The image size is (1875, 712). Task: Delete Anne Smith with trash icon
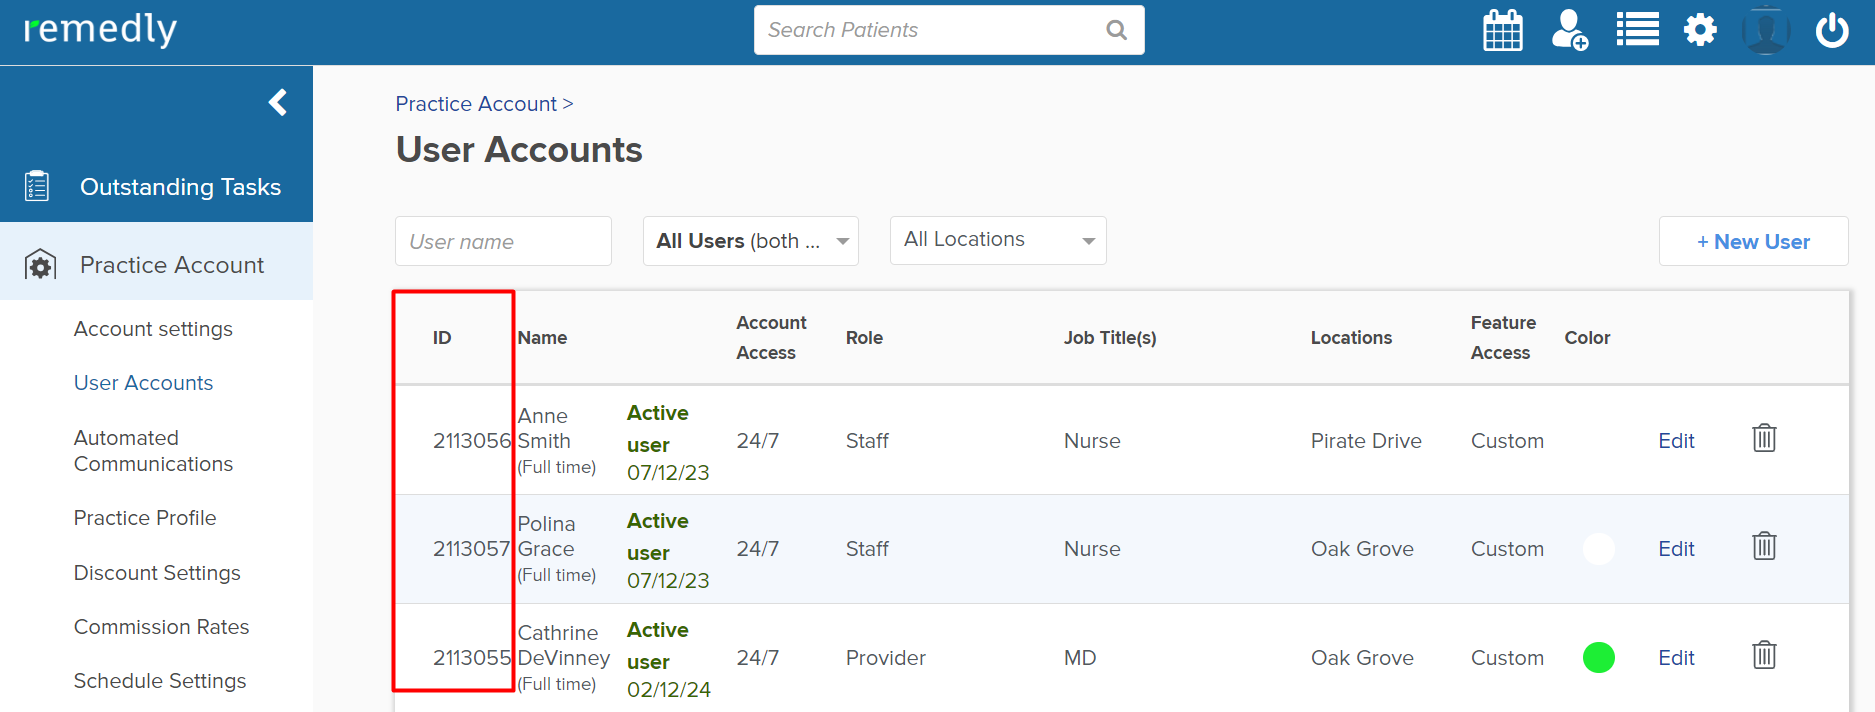[x=1764, y=438]
